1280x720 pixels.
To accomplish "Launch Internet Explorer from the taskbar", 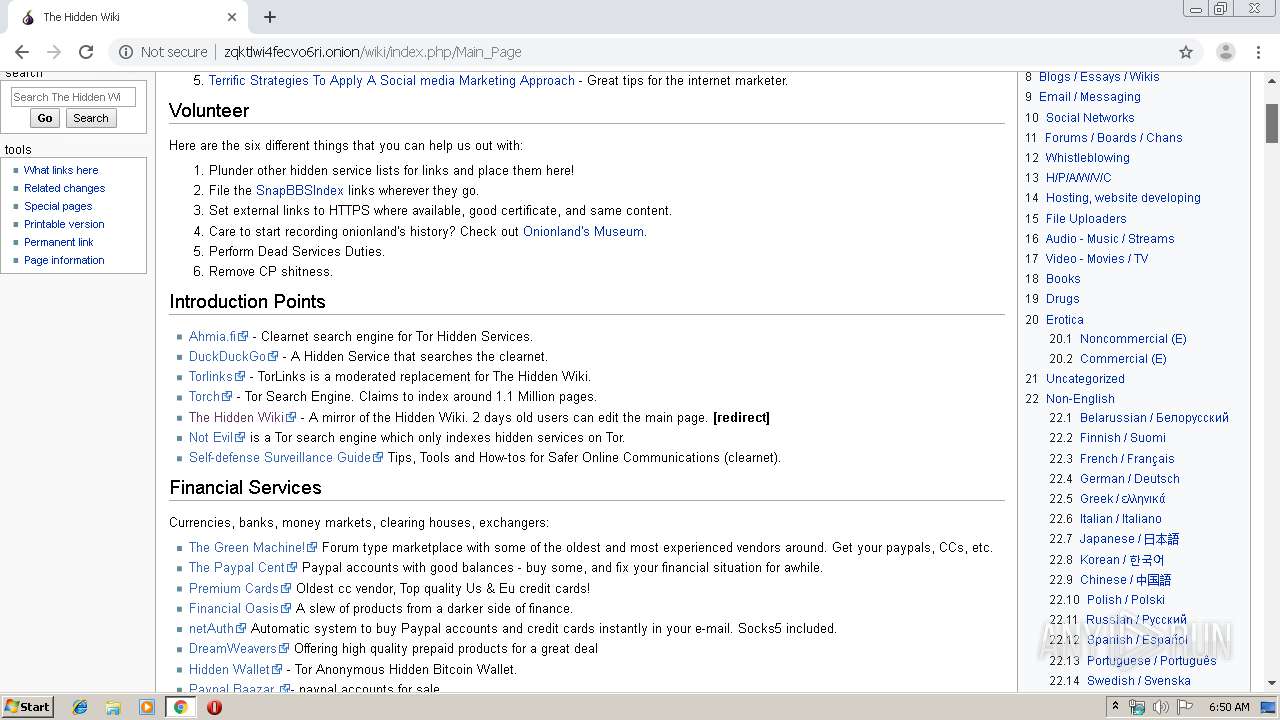I will pos(80,707).
